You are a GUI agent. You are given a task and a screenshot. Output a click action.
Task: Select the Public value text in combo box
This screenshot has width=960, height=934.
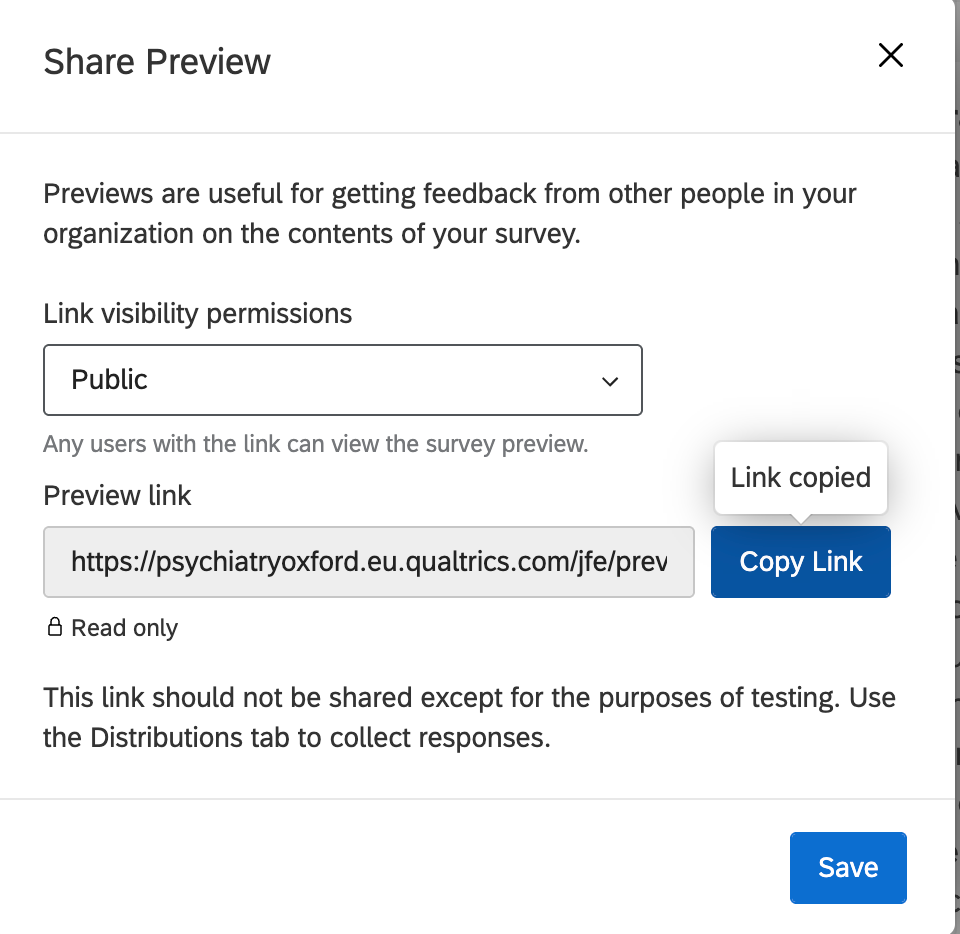pyautogui.click(x=110, y=379)
